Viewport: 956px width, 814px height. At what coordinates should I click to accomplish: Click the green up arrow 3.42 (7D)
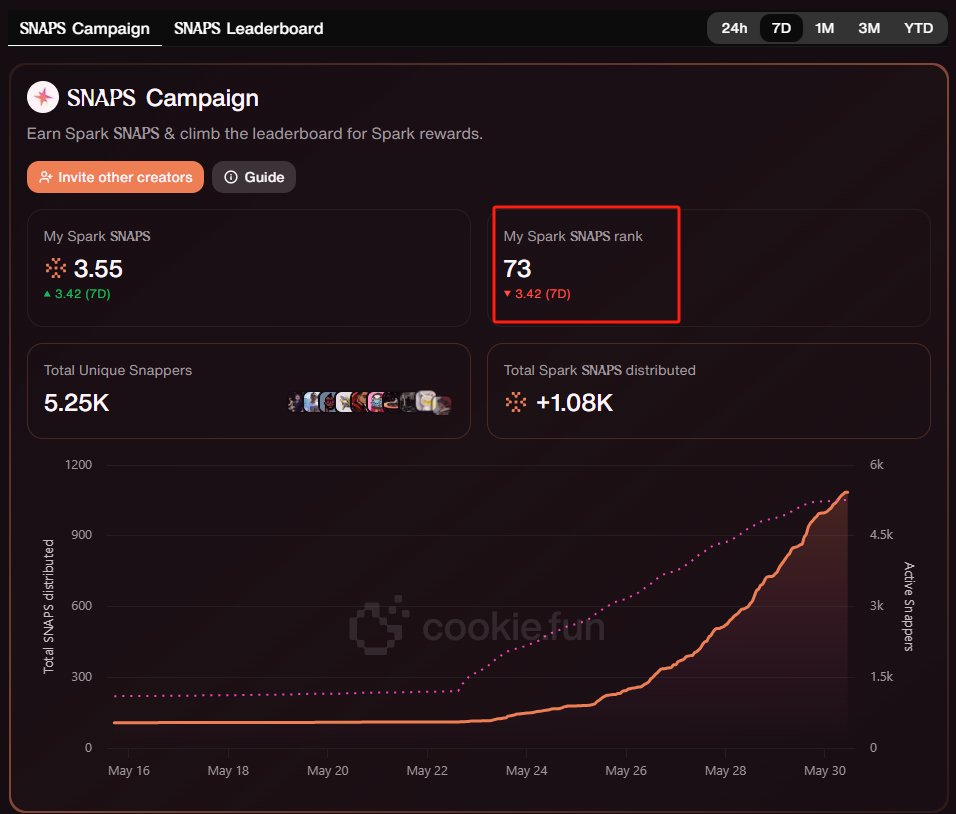pyautogui.click(x=77, y=294)
